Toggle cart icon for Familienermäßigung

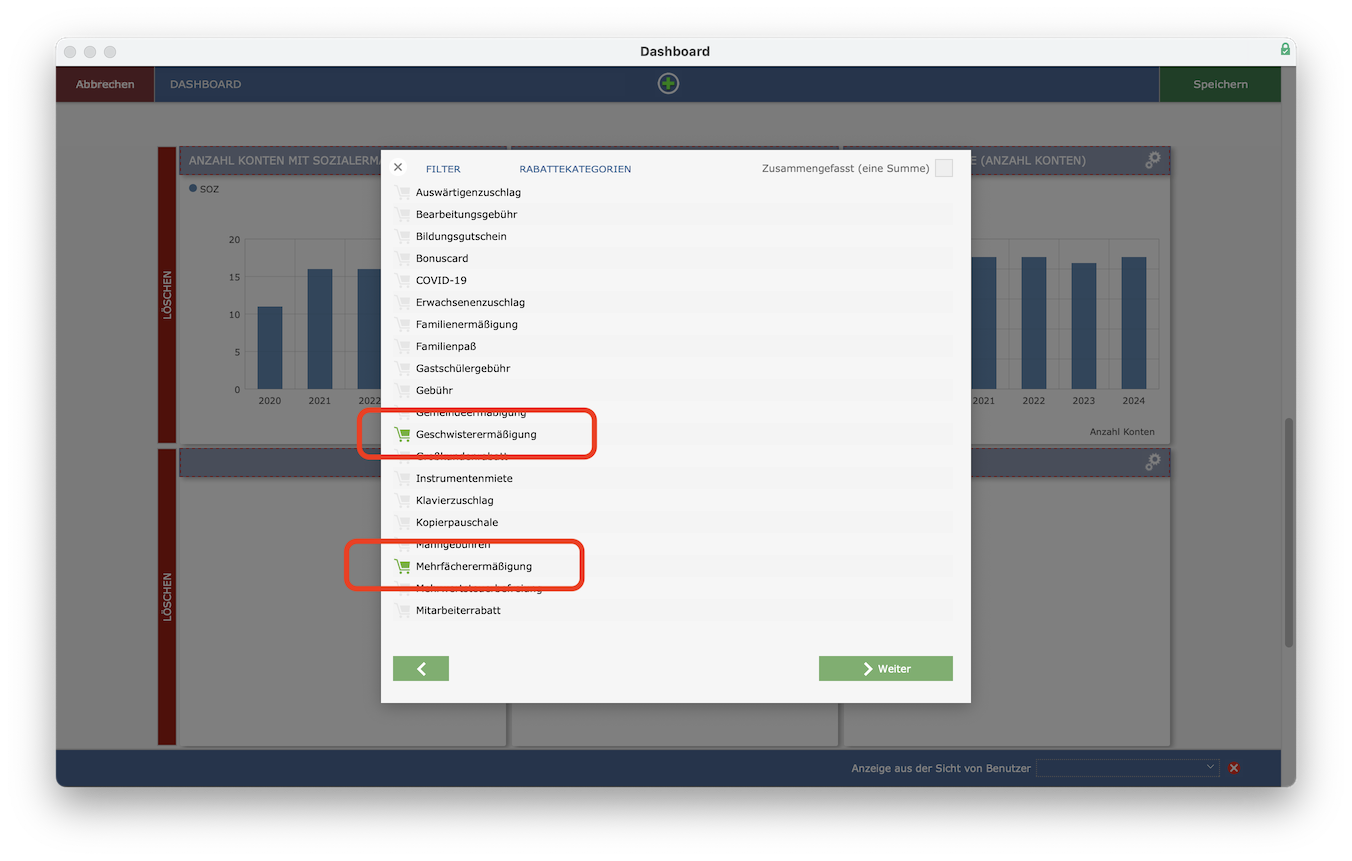pyautogui.click(x=402, y=324)
